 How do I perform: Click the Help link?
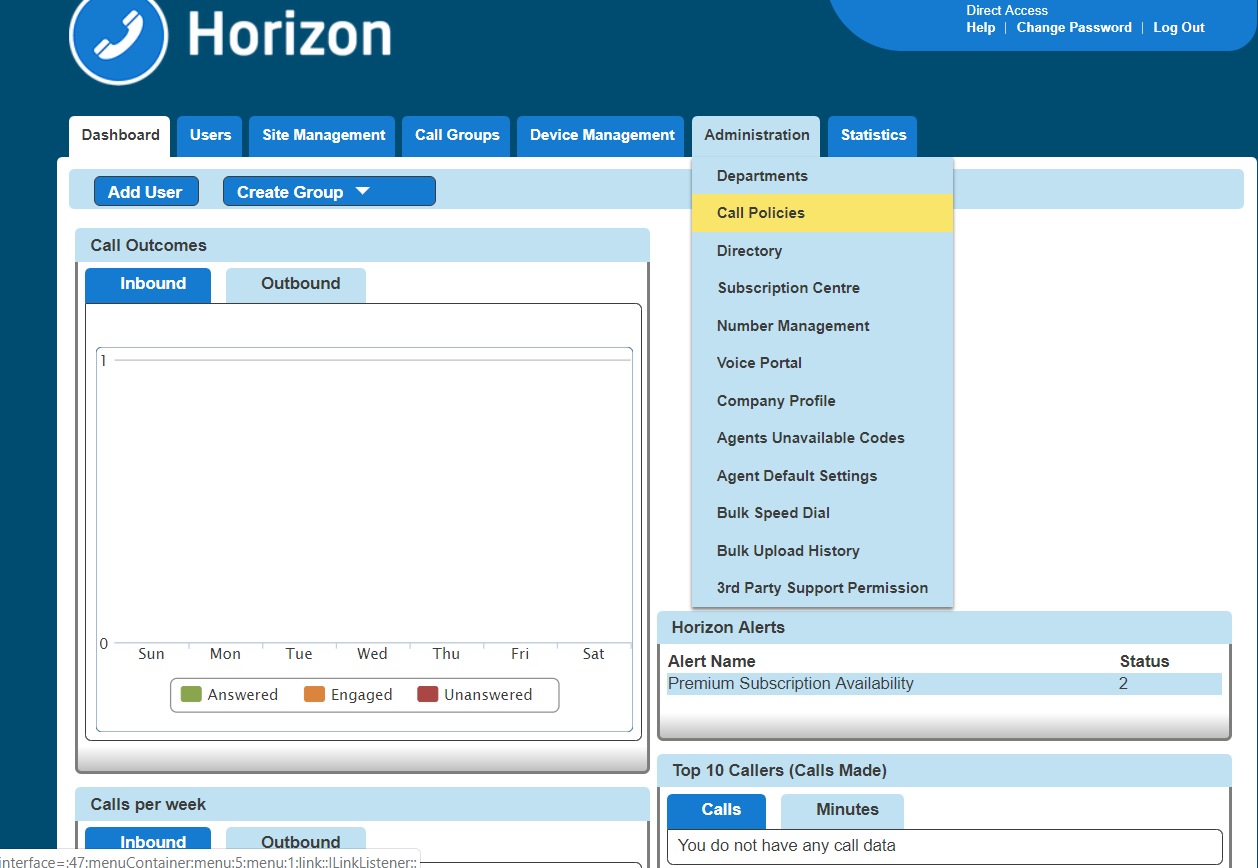click(x=980, y=28)
